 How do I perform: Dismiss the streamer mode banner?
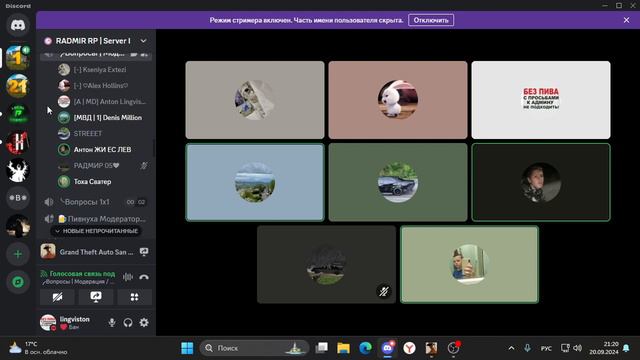point(626,20)
